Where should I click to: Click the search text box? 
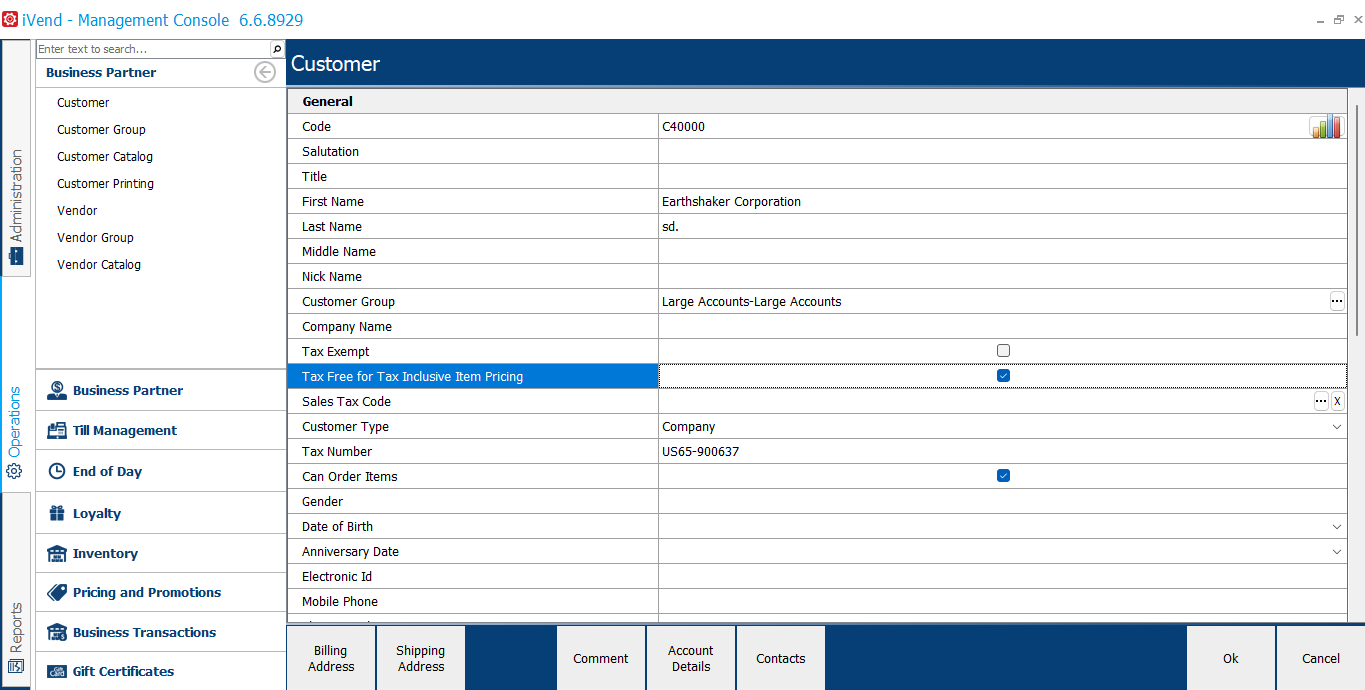click(153, 49)
